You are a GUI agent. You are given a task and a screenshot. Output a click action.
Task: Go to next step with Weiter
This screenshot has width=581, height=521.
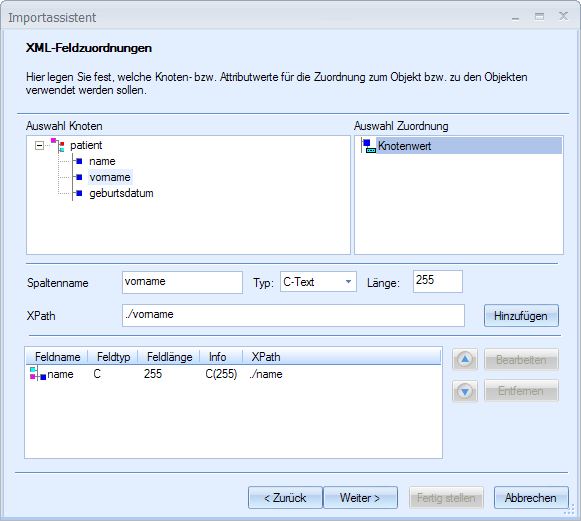pyautogui.click(x=360, y=498)
